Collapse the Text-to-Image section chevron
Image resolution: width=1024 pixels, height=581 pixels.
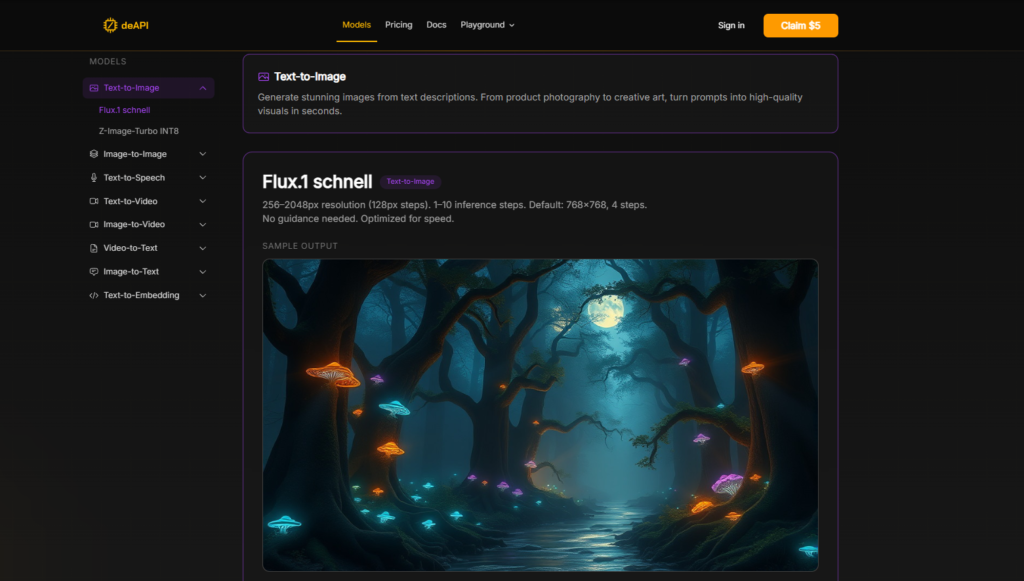point(203,88)
